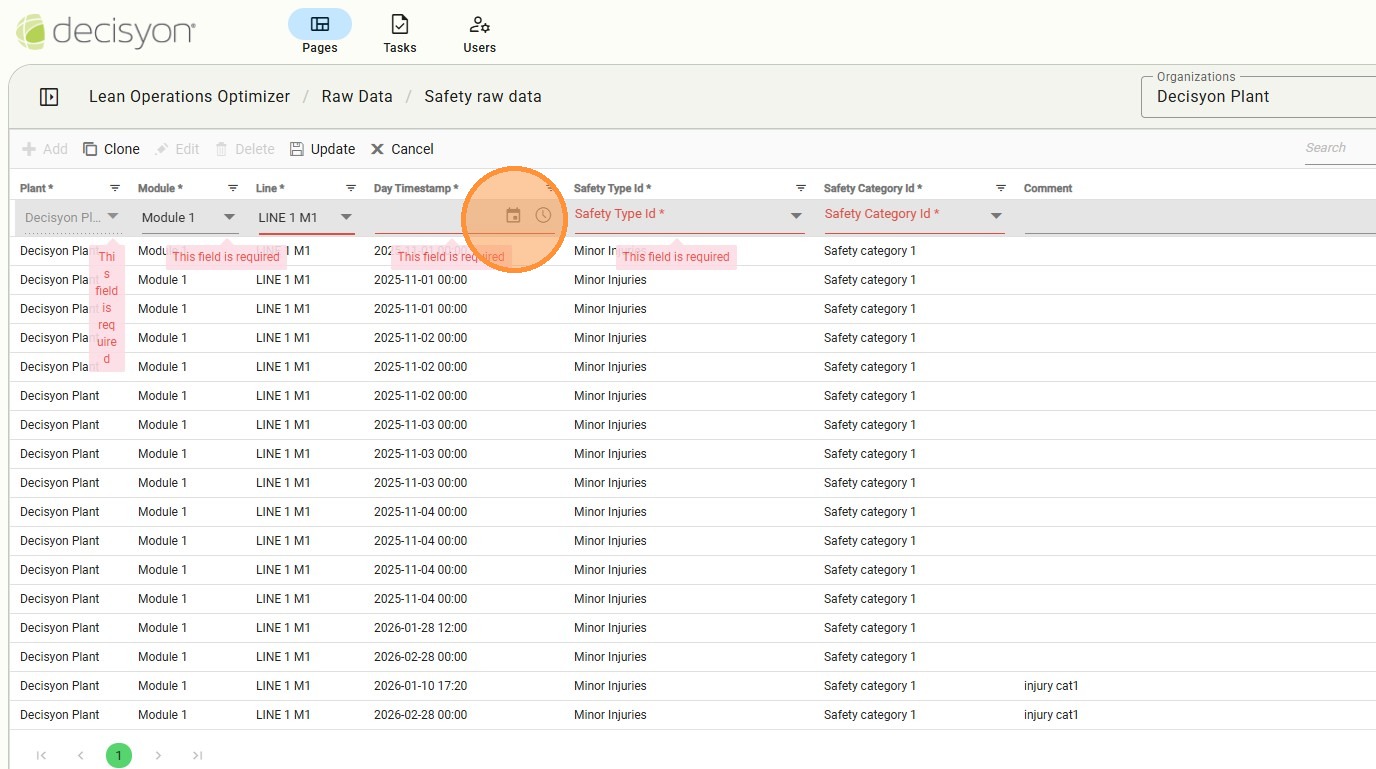
Task: Go to next page arrow
Action: pyautogui.click(x=158, y=755)
